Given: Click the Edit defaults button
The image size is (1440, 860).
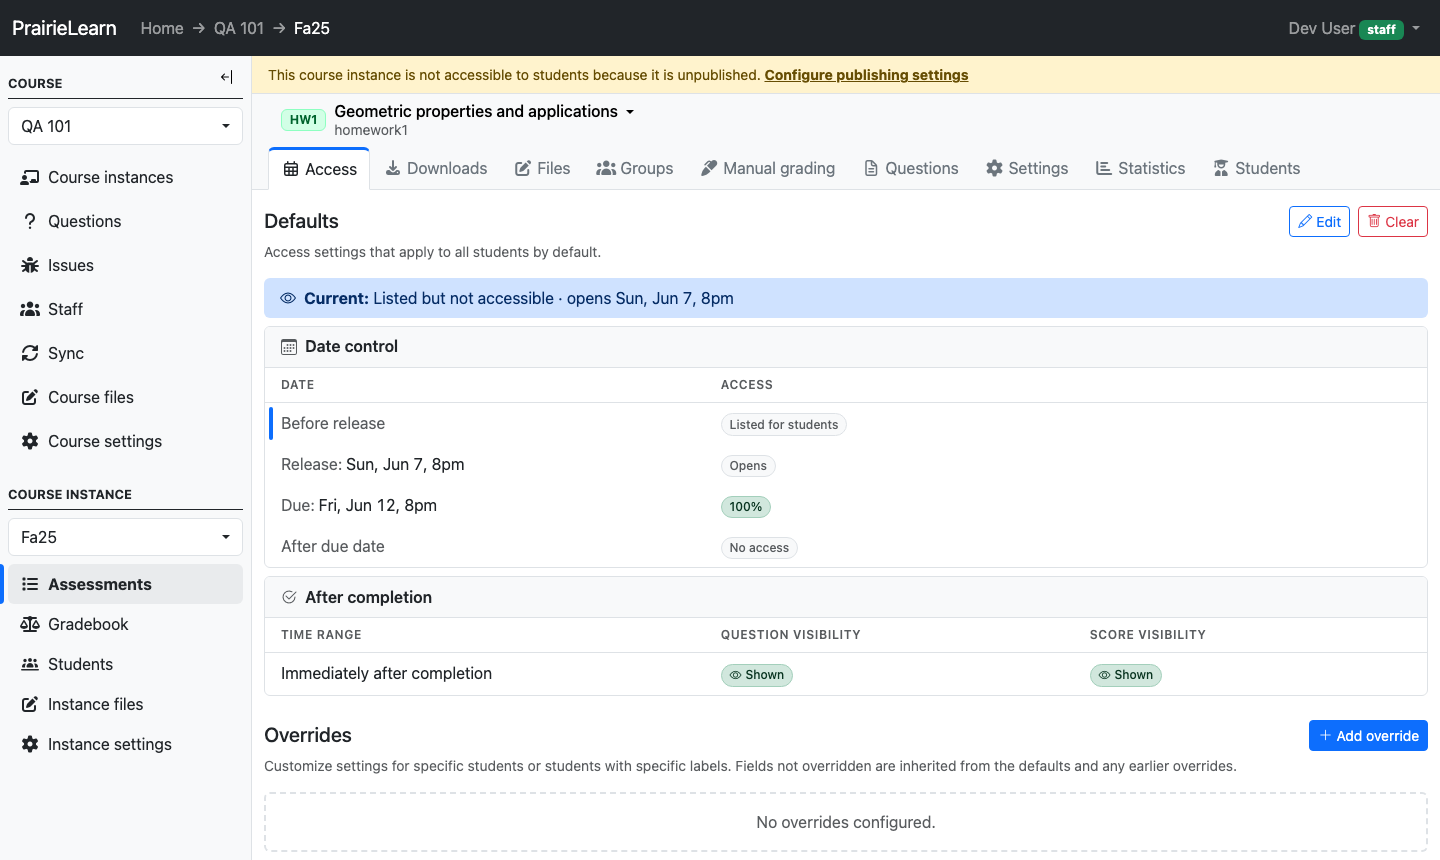Looking at the screenshot, I should click(1319, 221).
